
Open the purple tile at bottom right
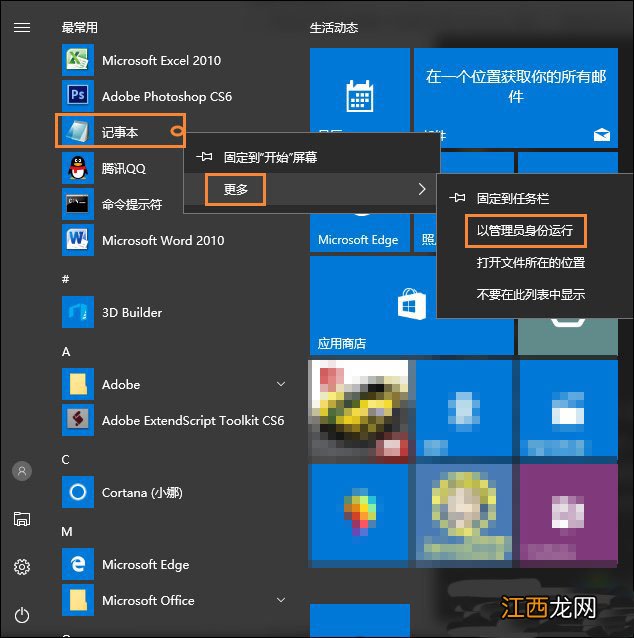pos(568,515)
